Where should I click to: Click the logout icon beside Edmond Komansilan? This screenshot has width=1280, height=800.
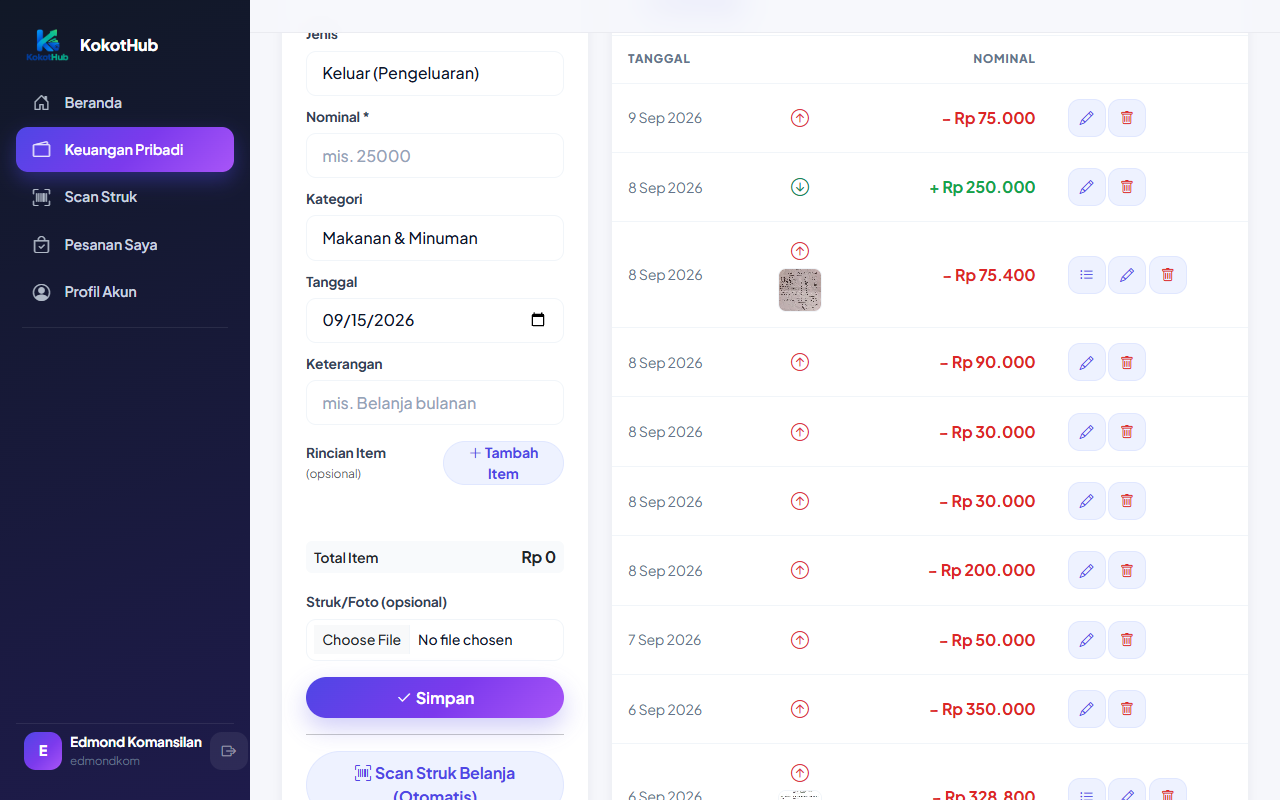[x=228, y=751]
